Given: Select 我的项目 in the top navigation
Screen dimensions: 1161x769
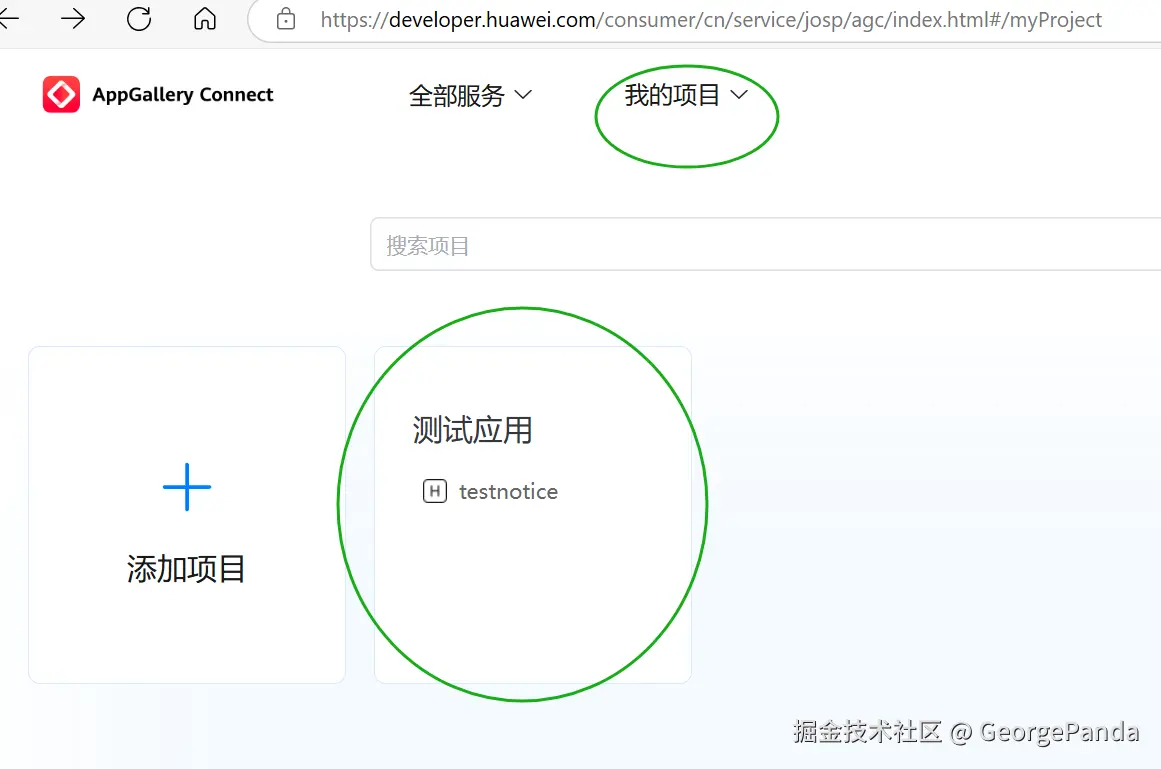Looking at the screenshot, I should pyautogui.click(x=671, y=93).
